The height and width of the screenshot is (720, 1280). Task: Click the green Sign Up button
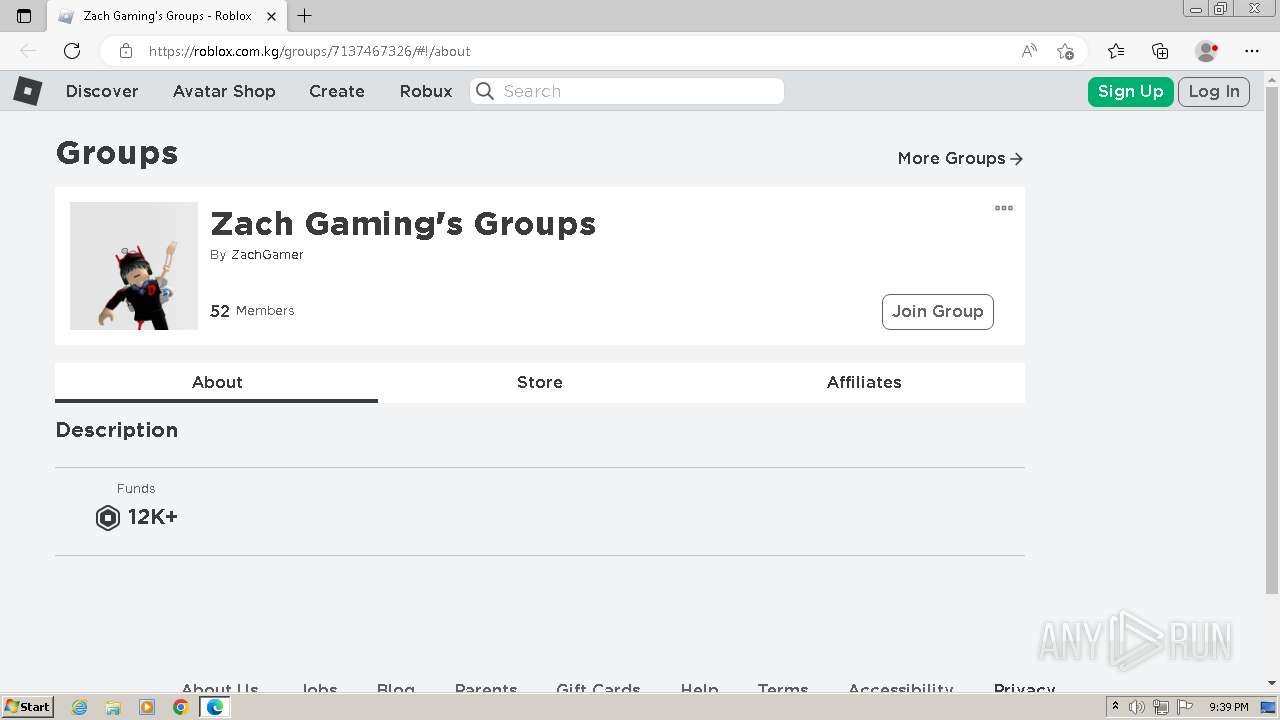pyautogui.click(x=1131, y=91)
